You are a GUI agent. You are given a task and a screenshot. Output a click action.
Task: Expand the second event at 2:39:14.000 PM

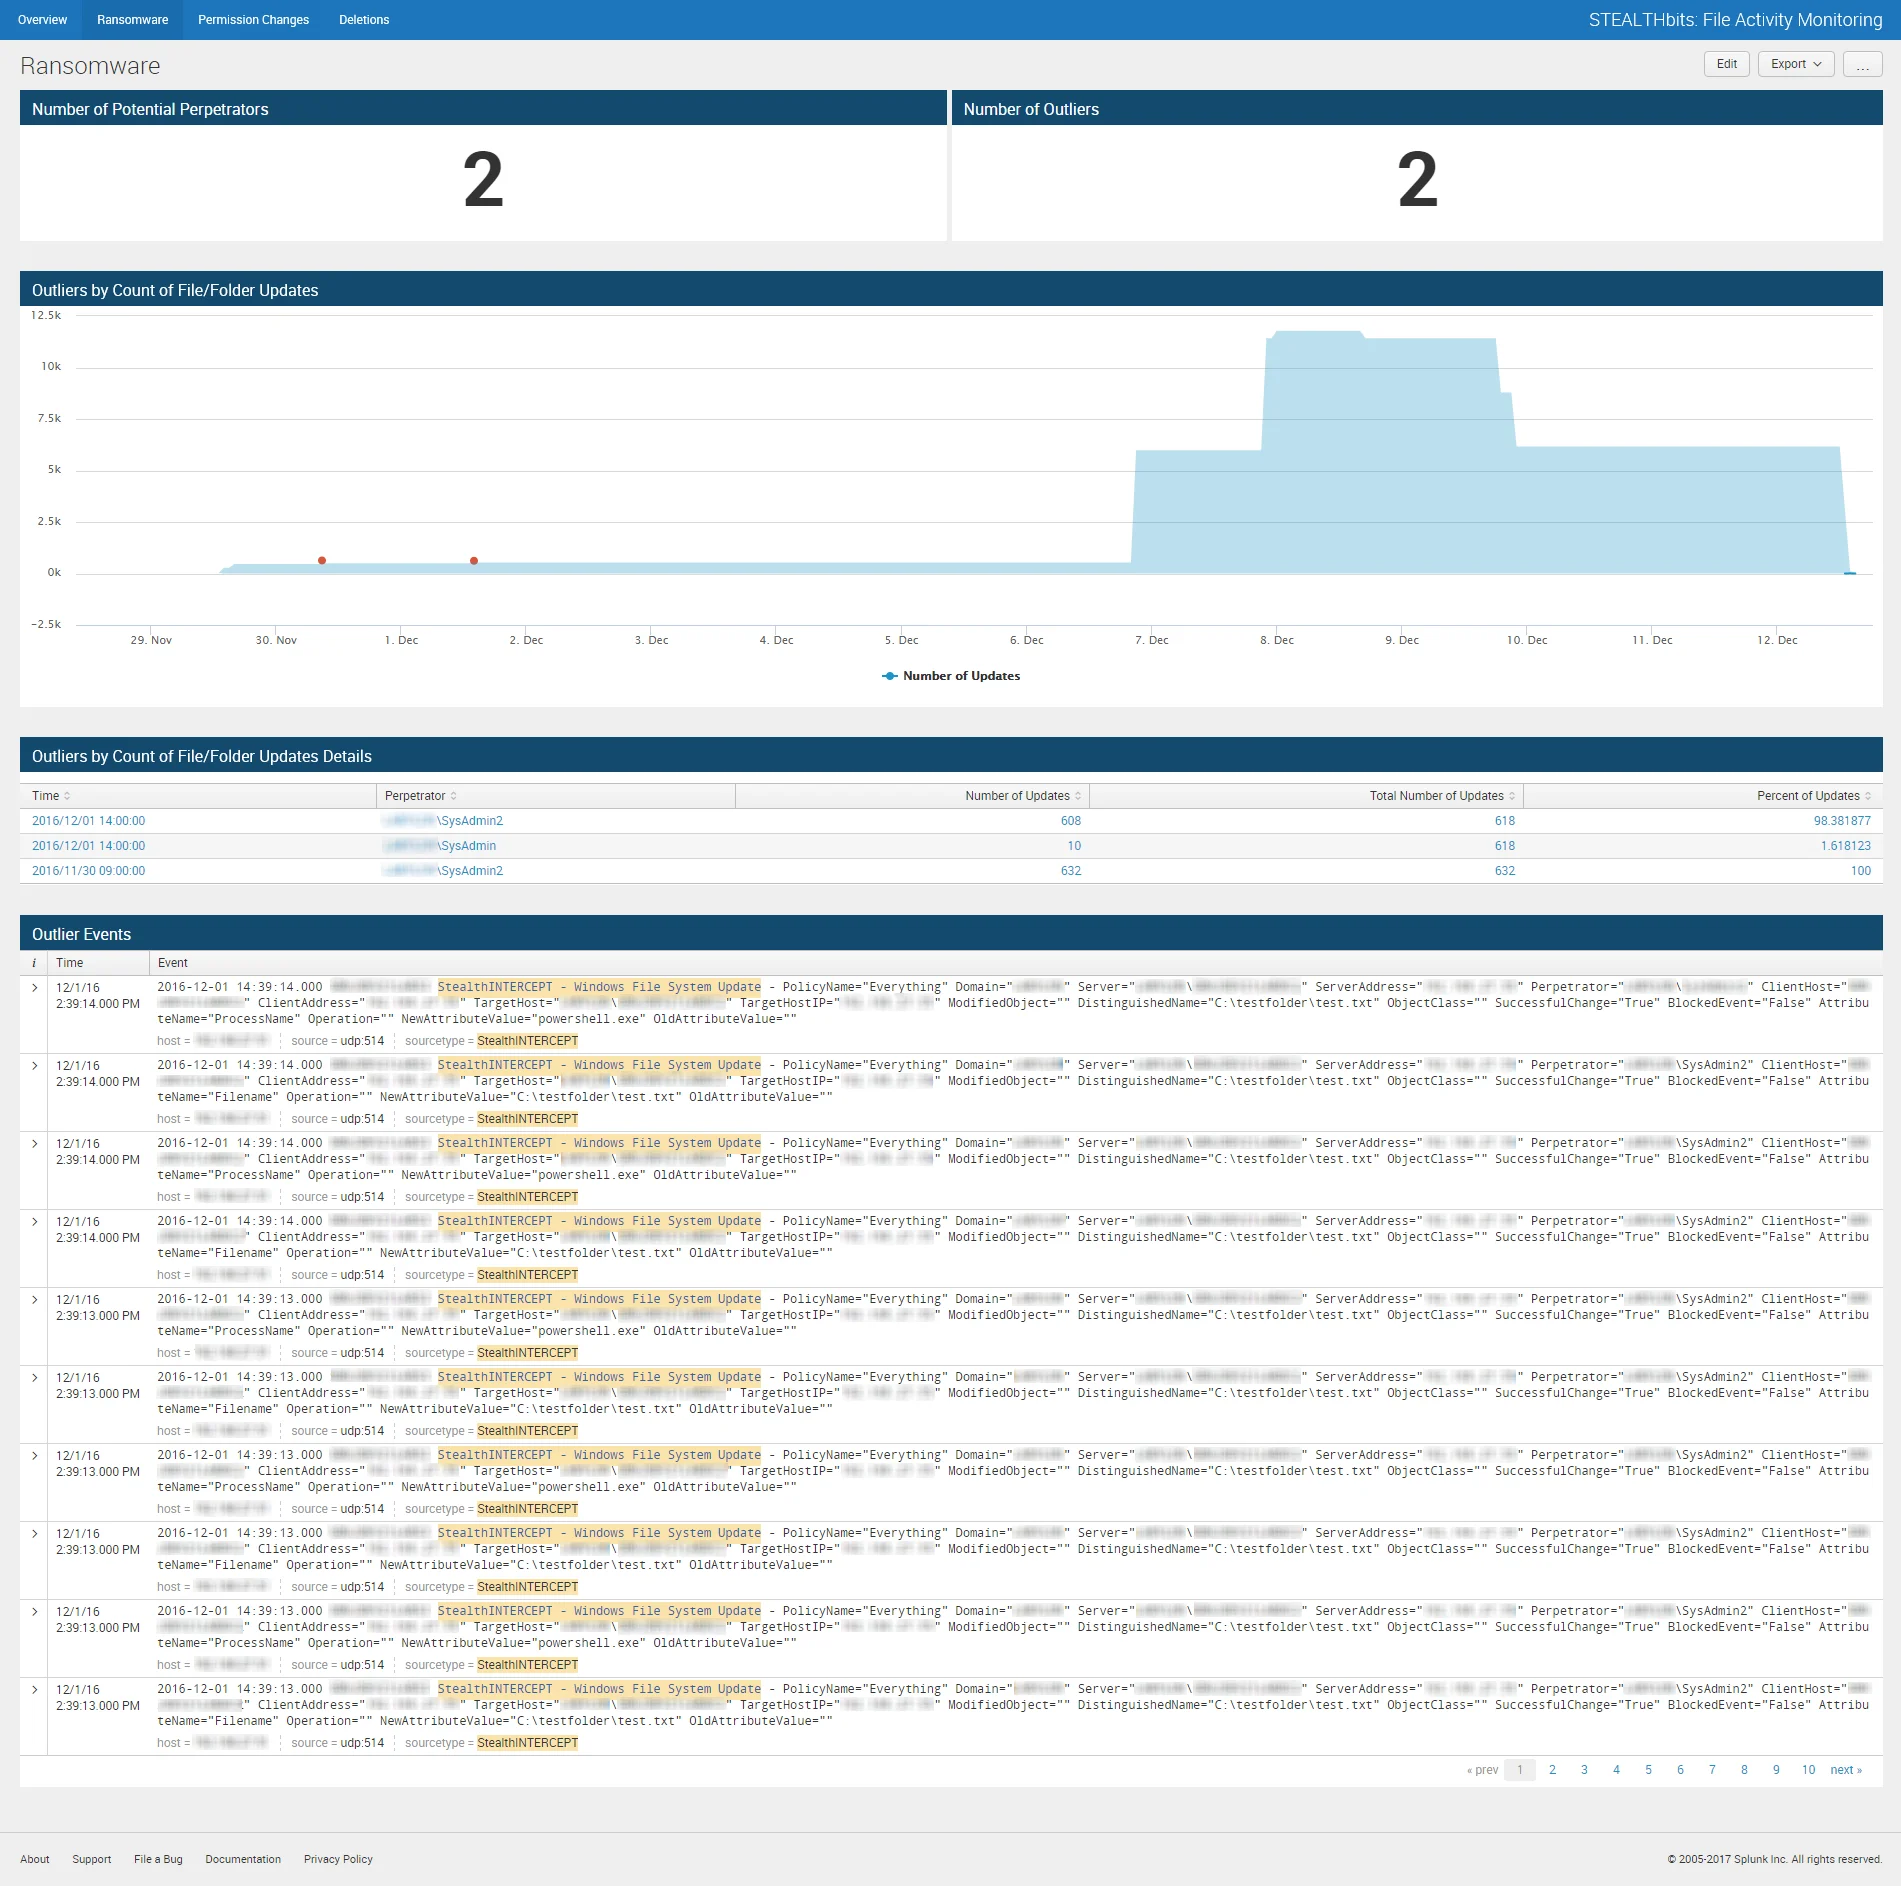(x=34, y=1066)
